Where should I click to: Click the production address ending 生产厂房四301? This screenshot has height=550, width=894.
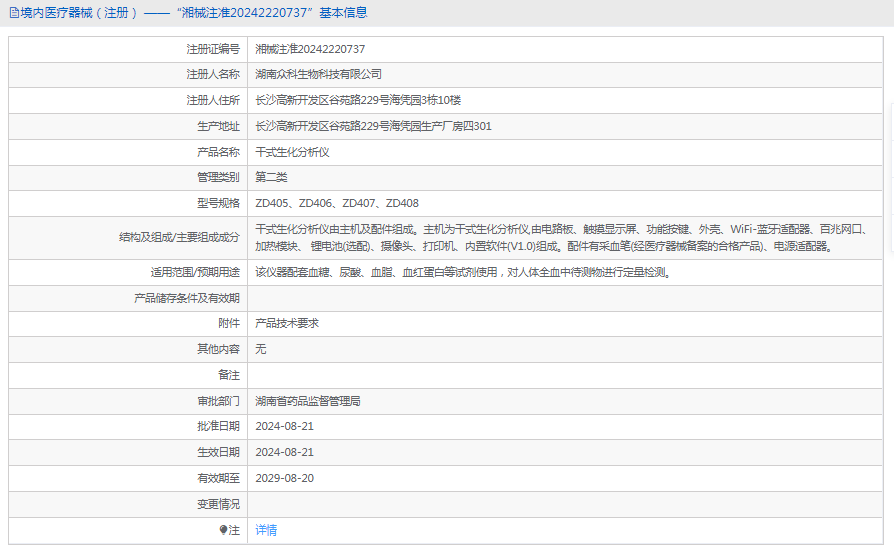pyautogui.click(x=373, y=126)
